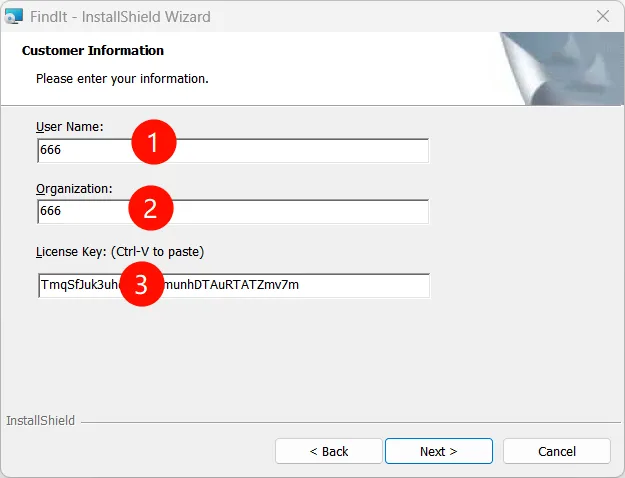
Task: Click the 'Organization:' label
Action: point(74,189)
